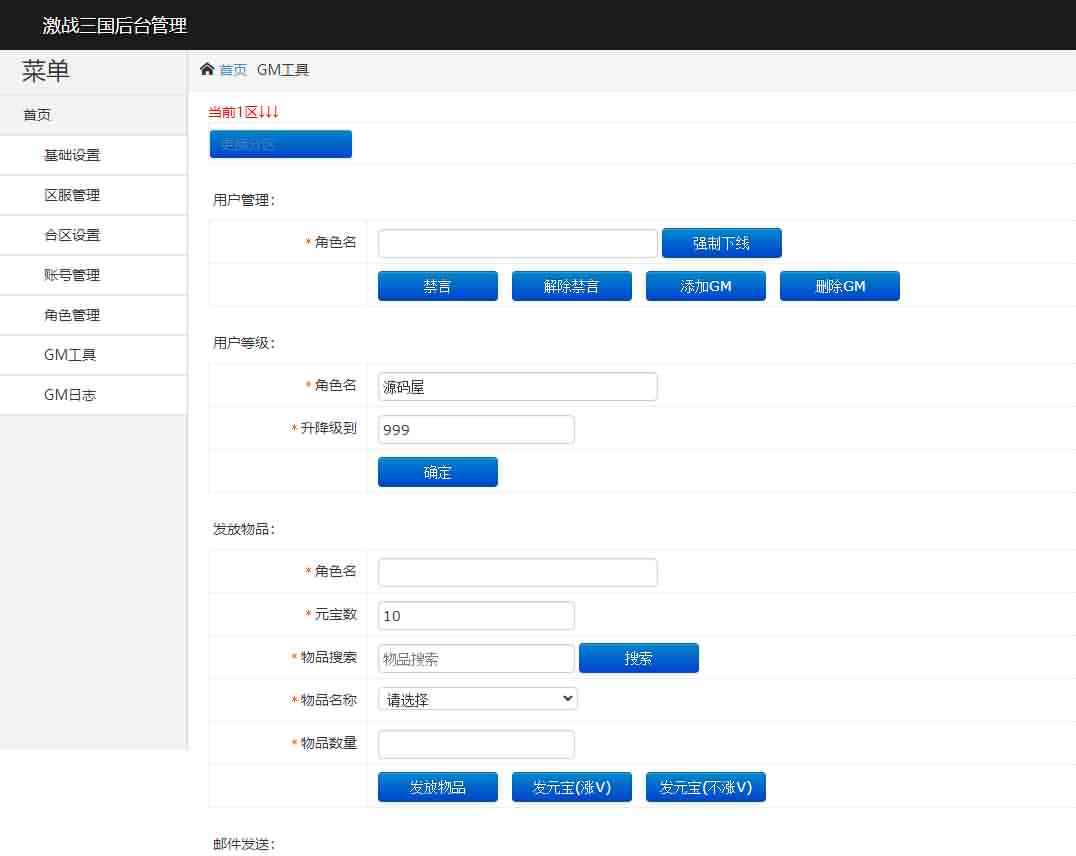The width and height of the screenshot is (1076, 856).
Task: Click the 更换分区 button
Action: coord(280,144)
